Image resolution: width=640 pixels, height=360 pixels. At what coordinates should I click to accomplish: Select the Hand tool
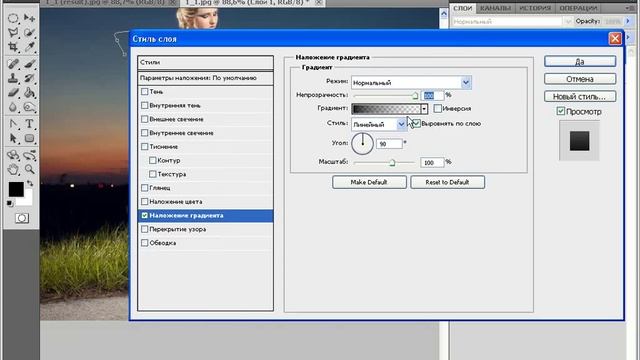click(13, 169)
